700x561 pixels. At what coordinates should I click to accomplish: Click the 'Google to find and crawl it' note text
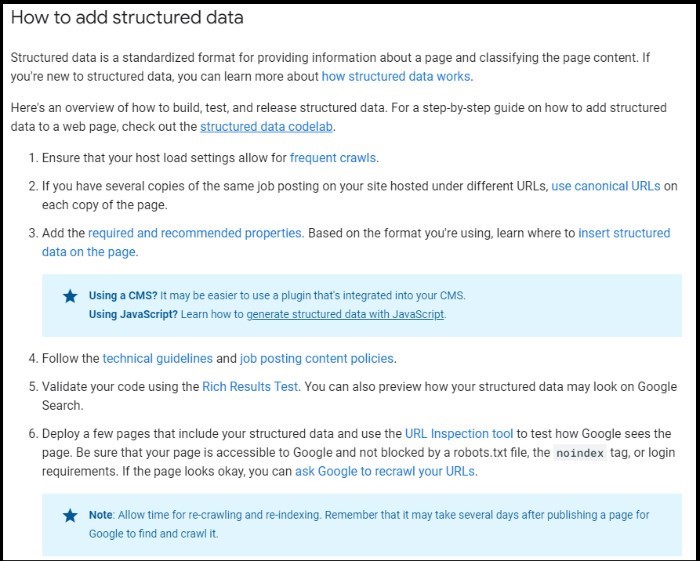(153, 534)
